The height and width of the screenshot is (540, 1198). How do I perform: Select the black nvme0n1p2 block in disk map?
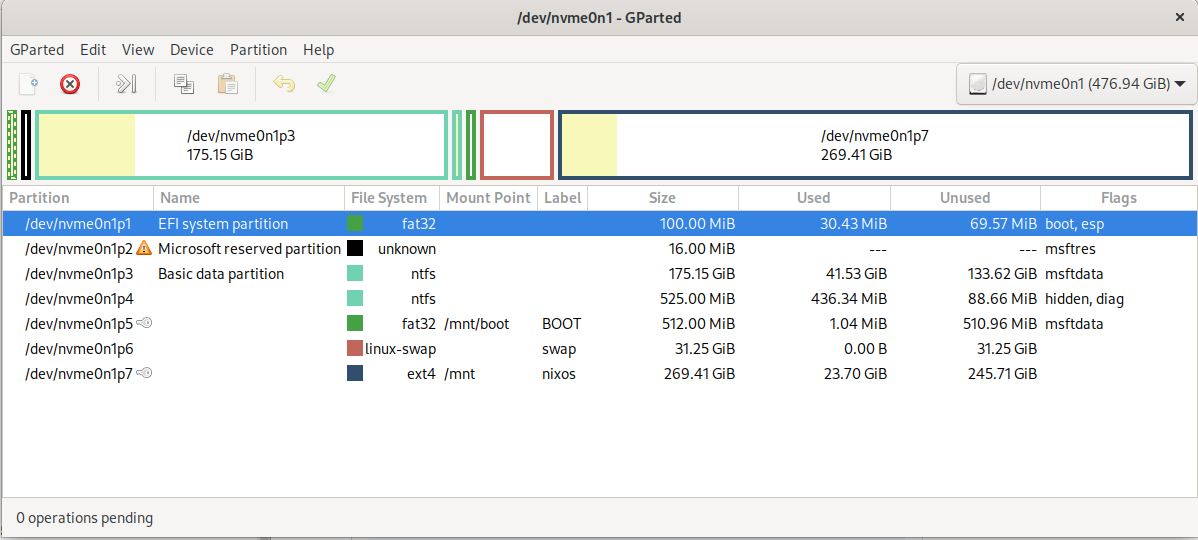(x=26, y=145)
